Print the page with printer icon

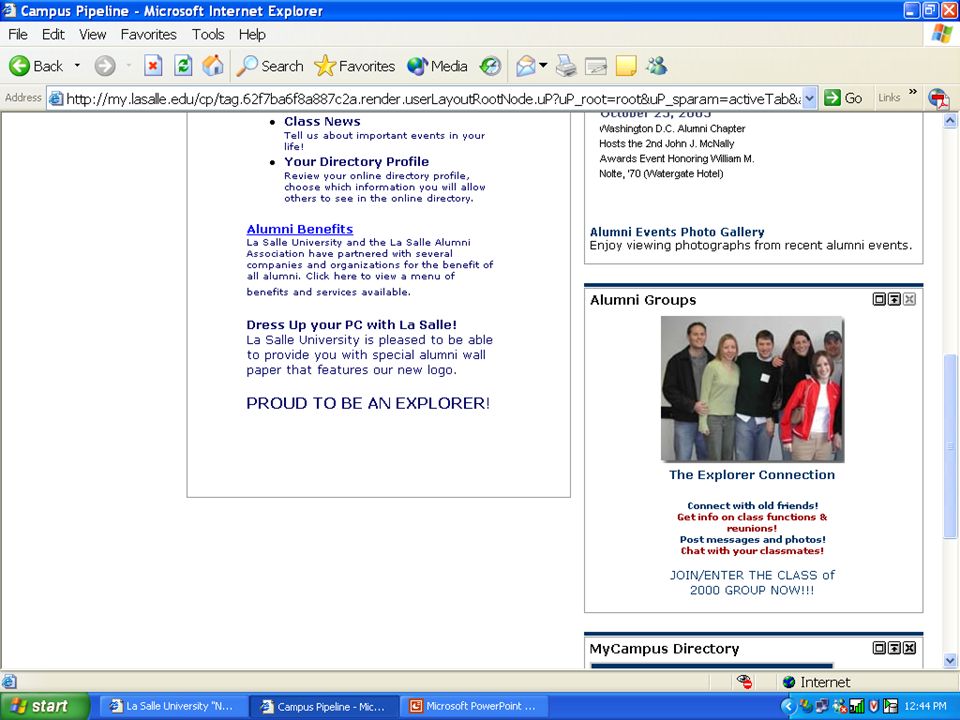566,66
